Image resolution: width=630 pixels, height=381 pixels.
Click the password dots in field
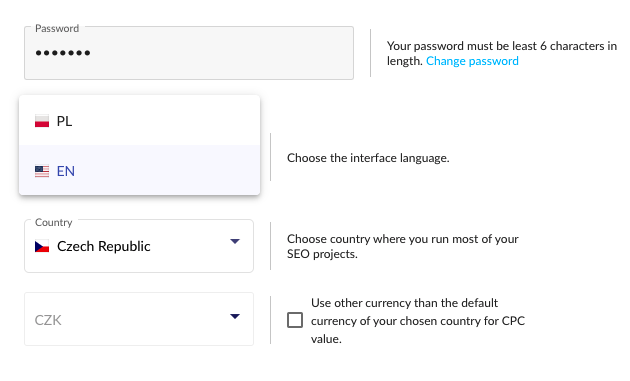tap(63, 53)
